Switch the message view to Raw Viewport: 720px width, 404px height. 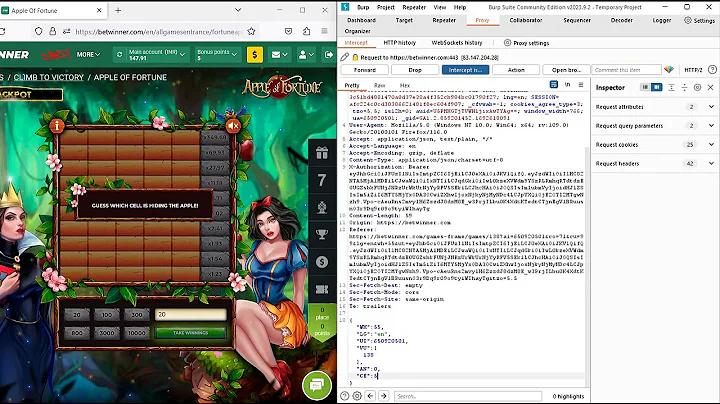[379, 85]
